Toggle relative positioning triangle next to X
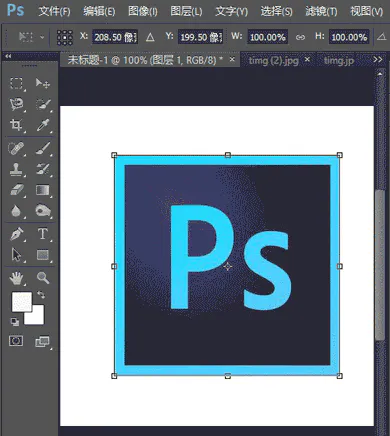The height and width of the screenshot is (436, 390). pos(150,37)
